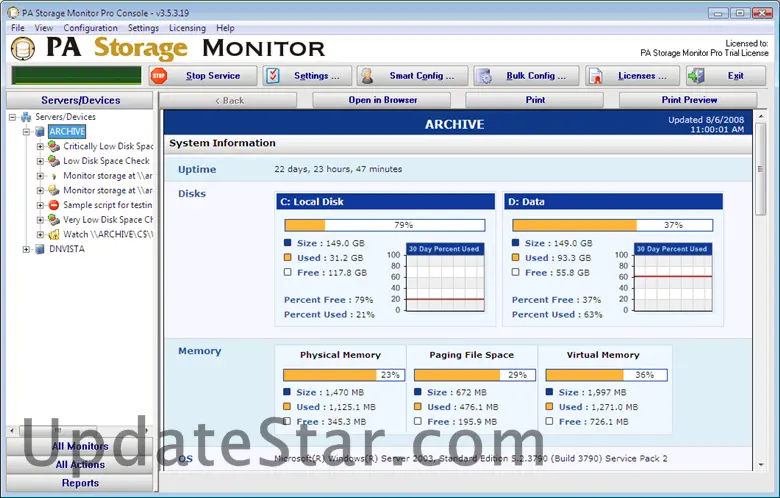Click the Watch \\ARCHIVE\C$ folder icon
Image resolution: width=780 pixels, height=498 pixels.
tap(54, 234)
